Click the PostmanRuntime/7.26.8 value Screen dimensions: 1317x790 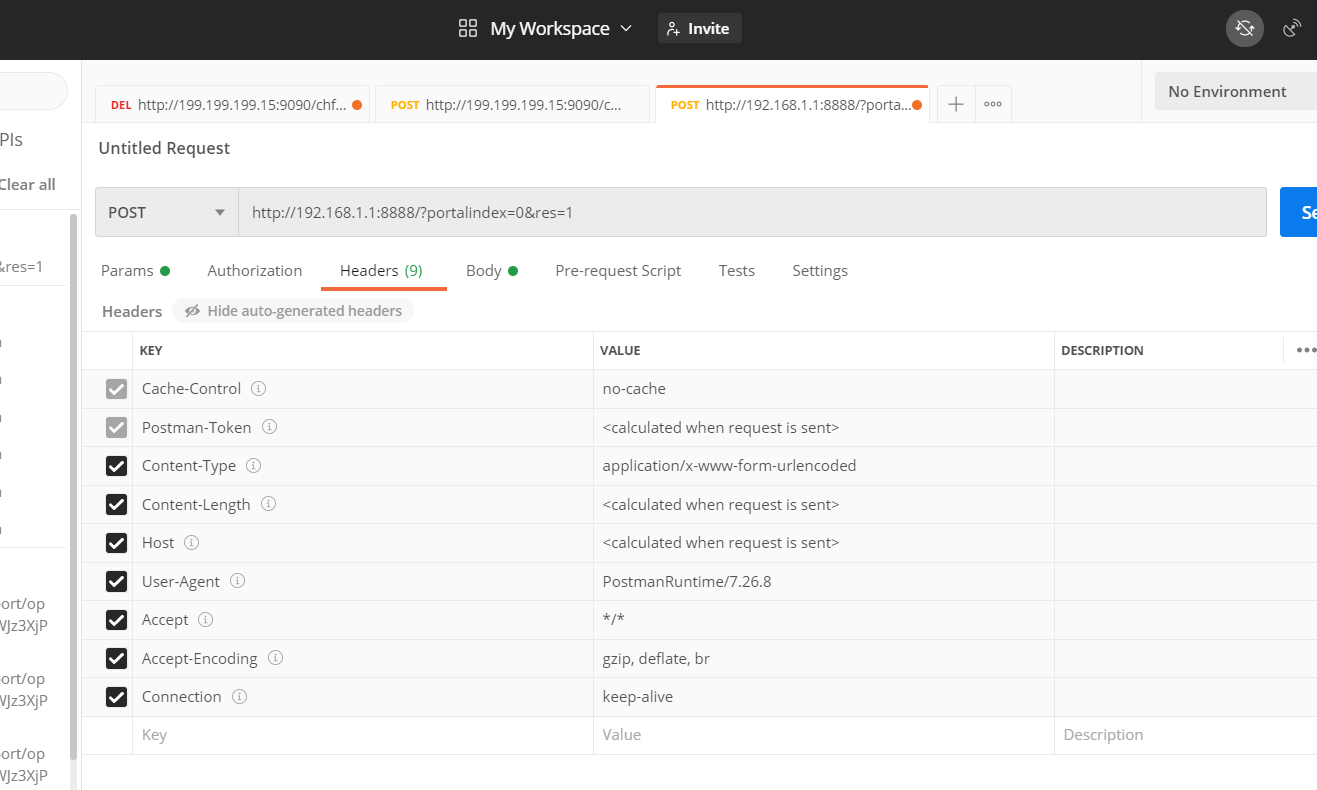(x=687, y=581)
